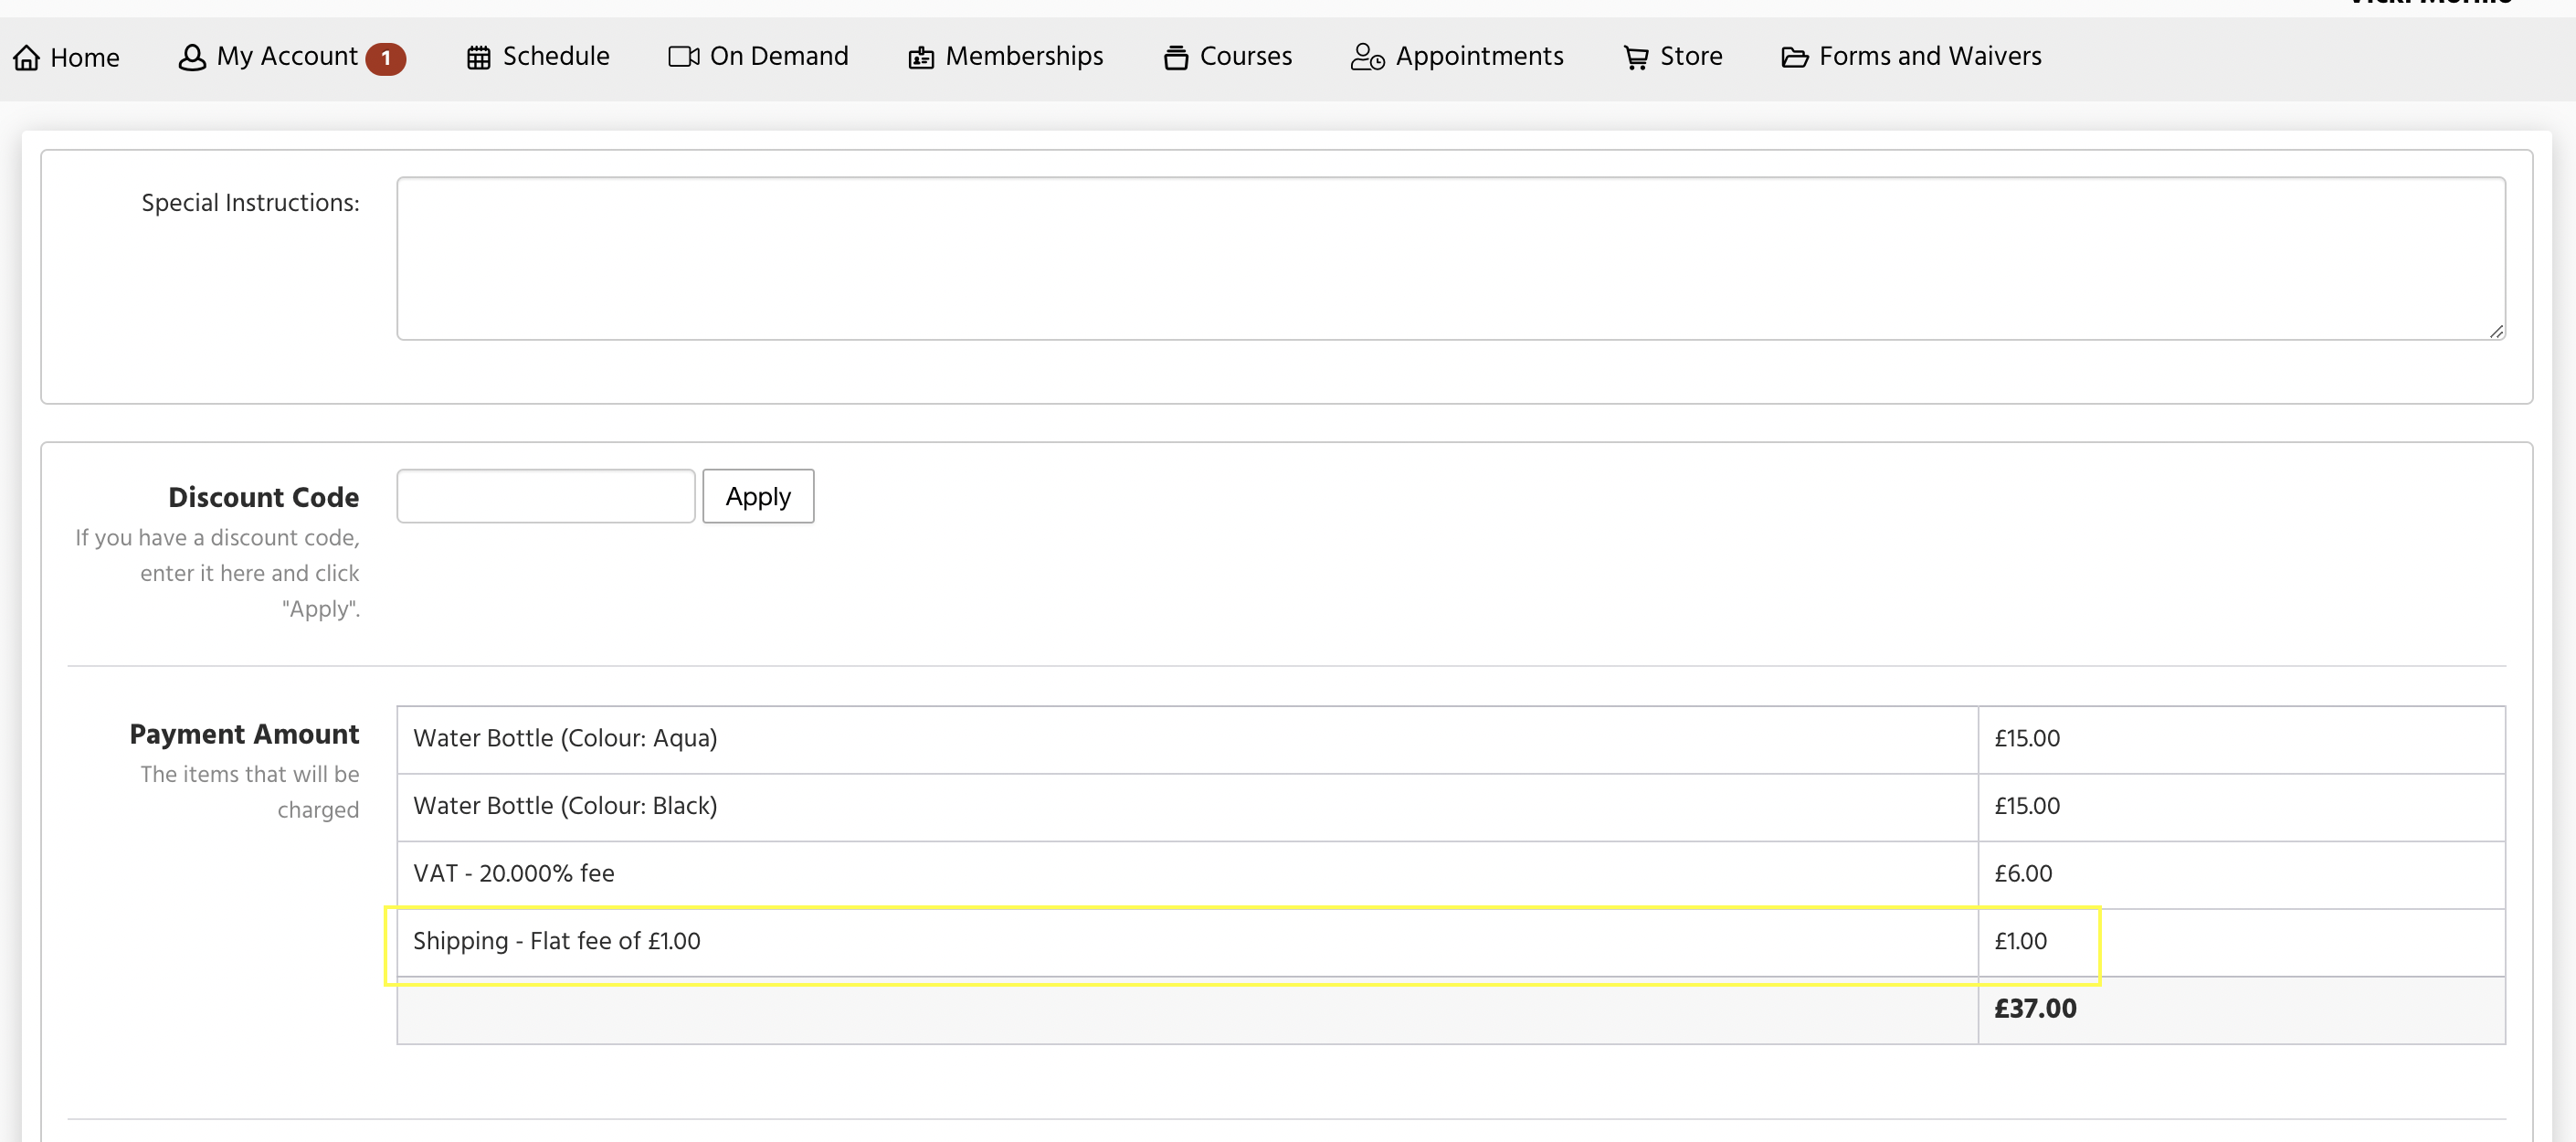Click the My Account person icon
The height and width of the screenshot is (1142, 2576).
pos(191,58)
